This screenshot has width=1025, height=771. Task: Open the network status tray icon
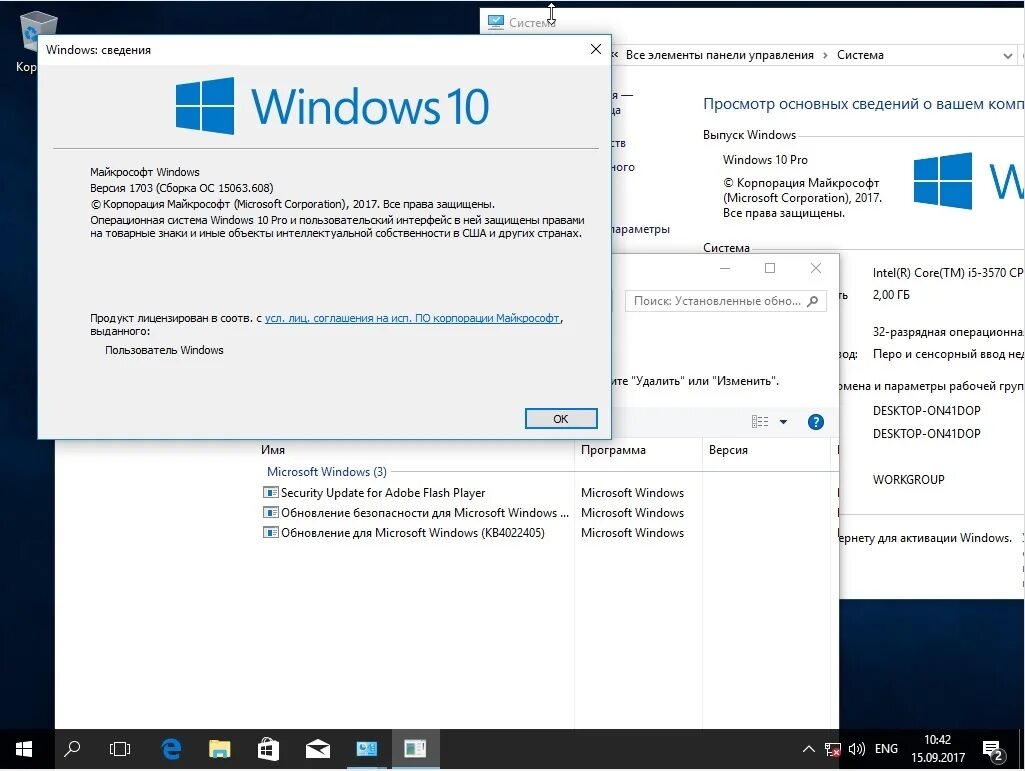pyautogui.click(x=832, y=749)
